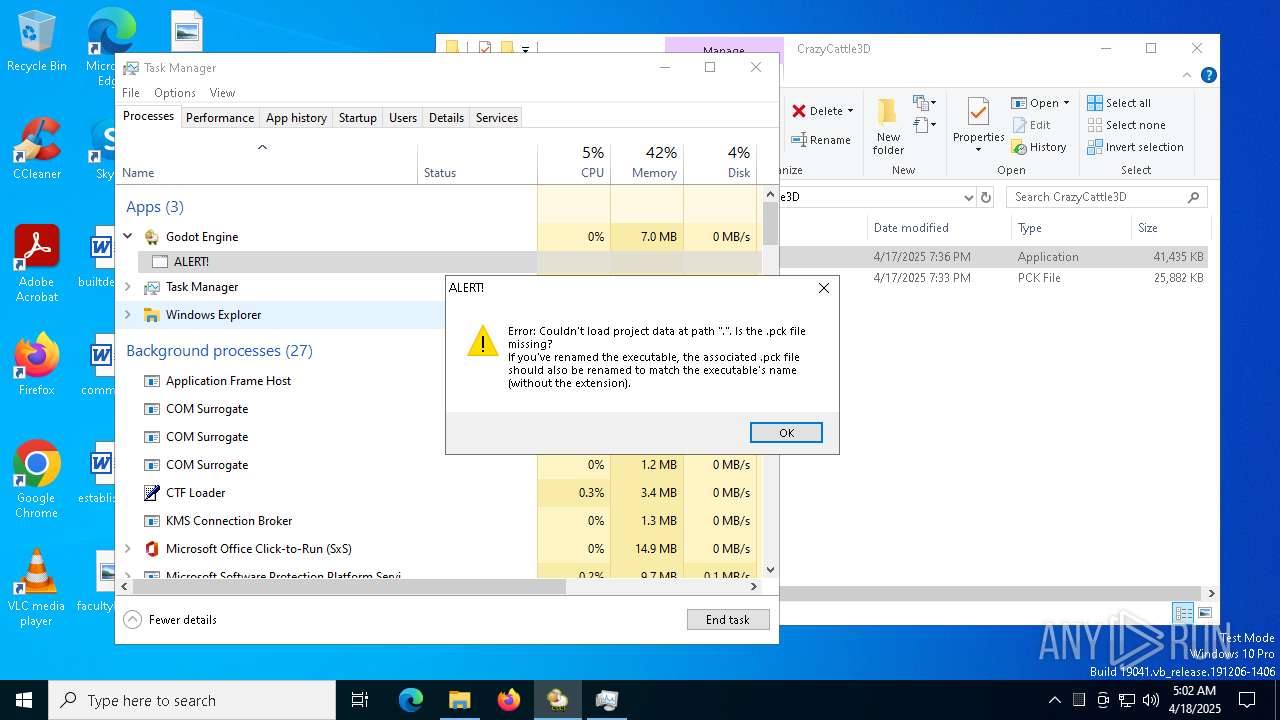Screen dimensions: 1280x720
Task: Click Edit in Explorer ribbon
Action: 1032,125
